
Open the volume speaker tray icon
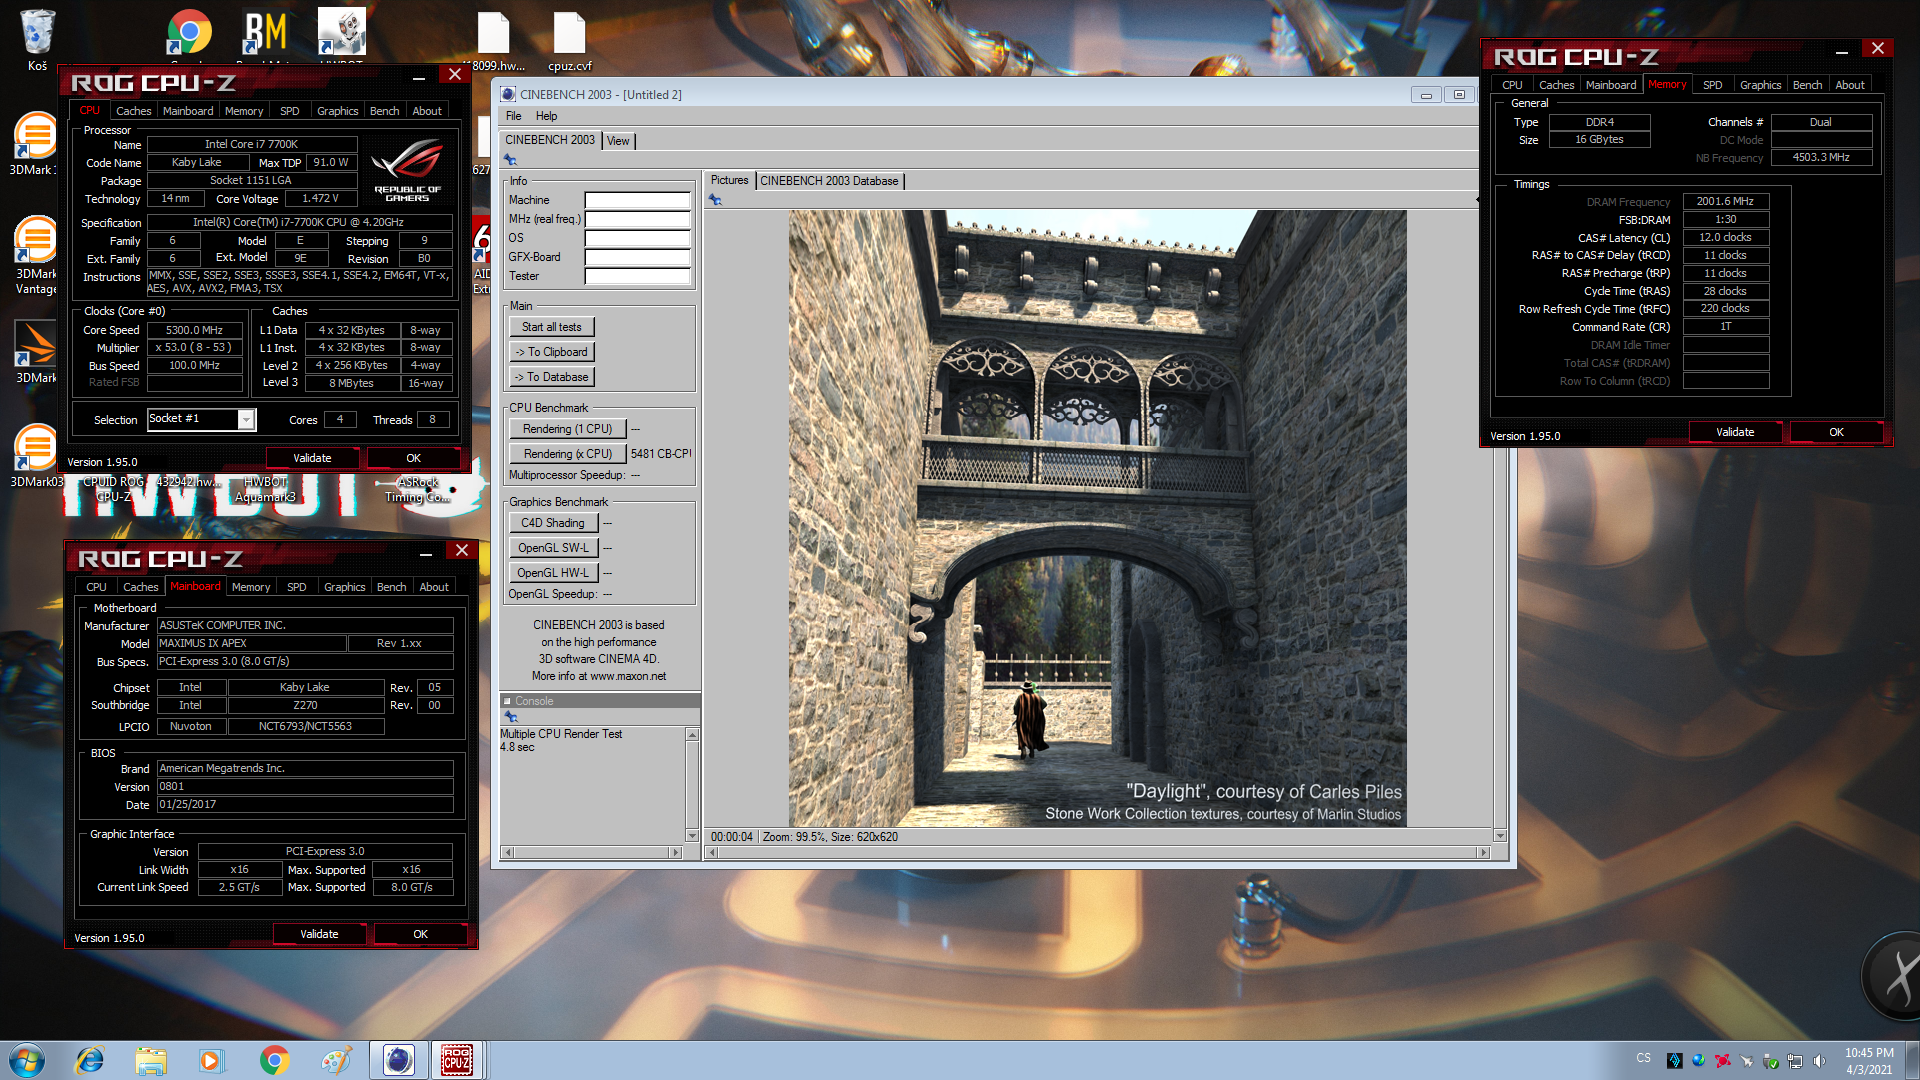coord(1819,1061)
